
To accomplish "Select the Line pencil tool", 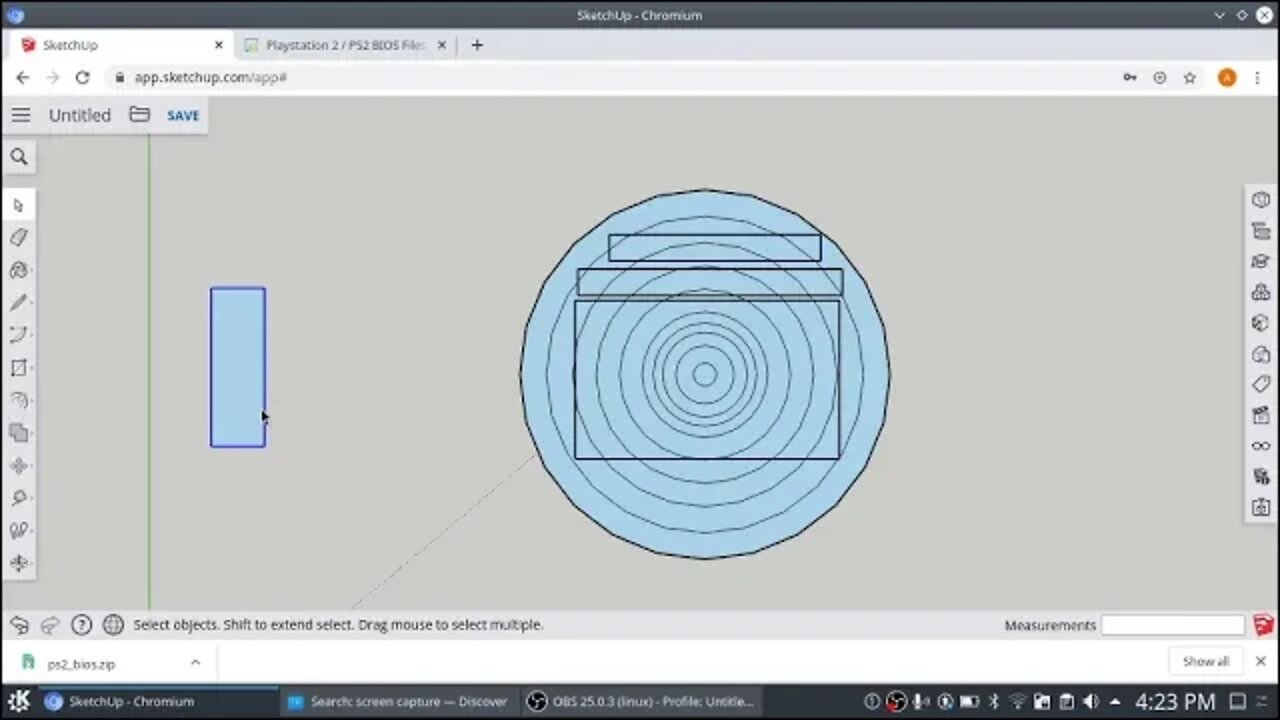I will 18,303.
